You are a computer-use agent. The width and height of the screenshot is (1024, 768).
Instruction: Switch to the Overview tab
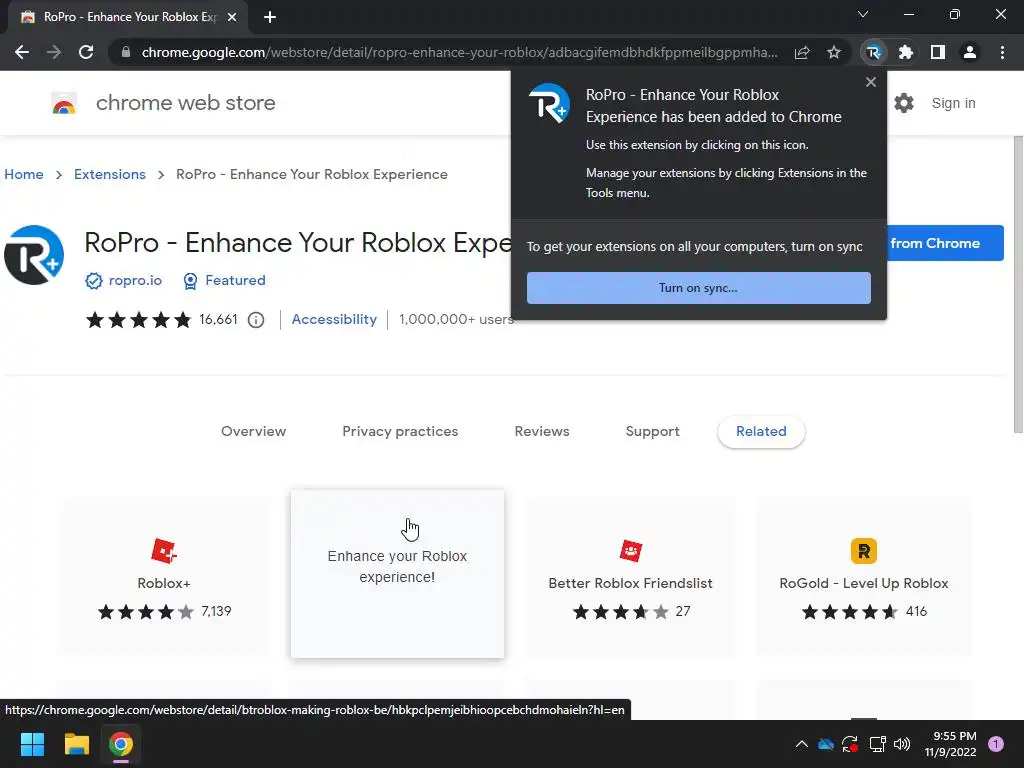(253, 431)
